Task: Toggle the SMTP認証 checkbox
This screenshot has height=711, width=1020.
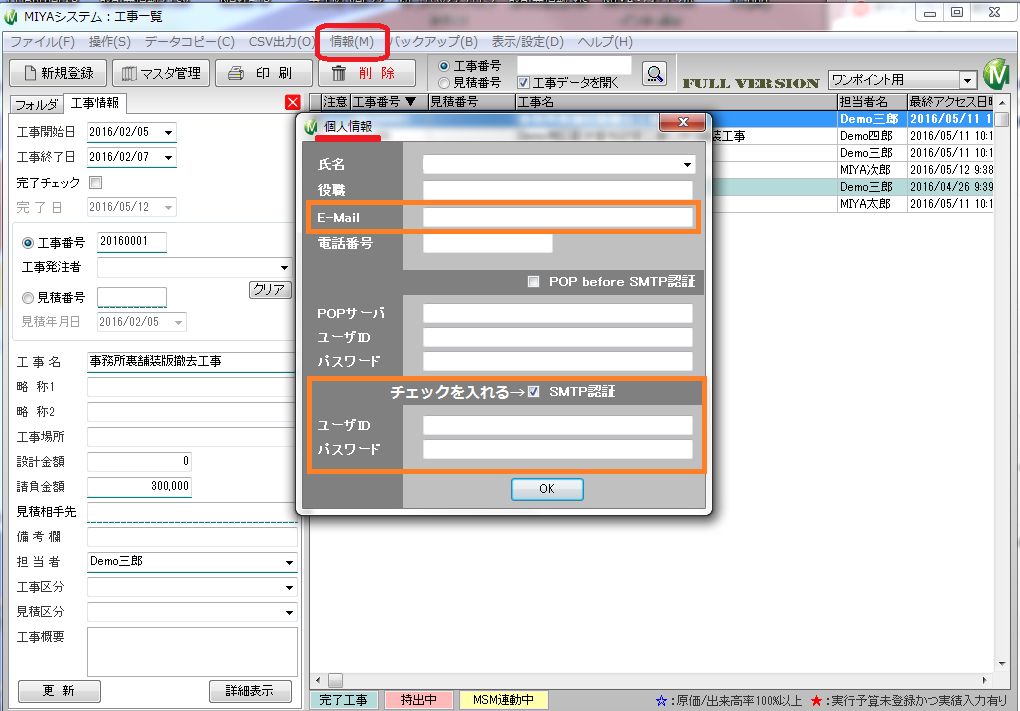Action: coord(533,392)
